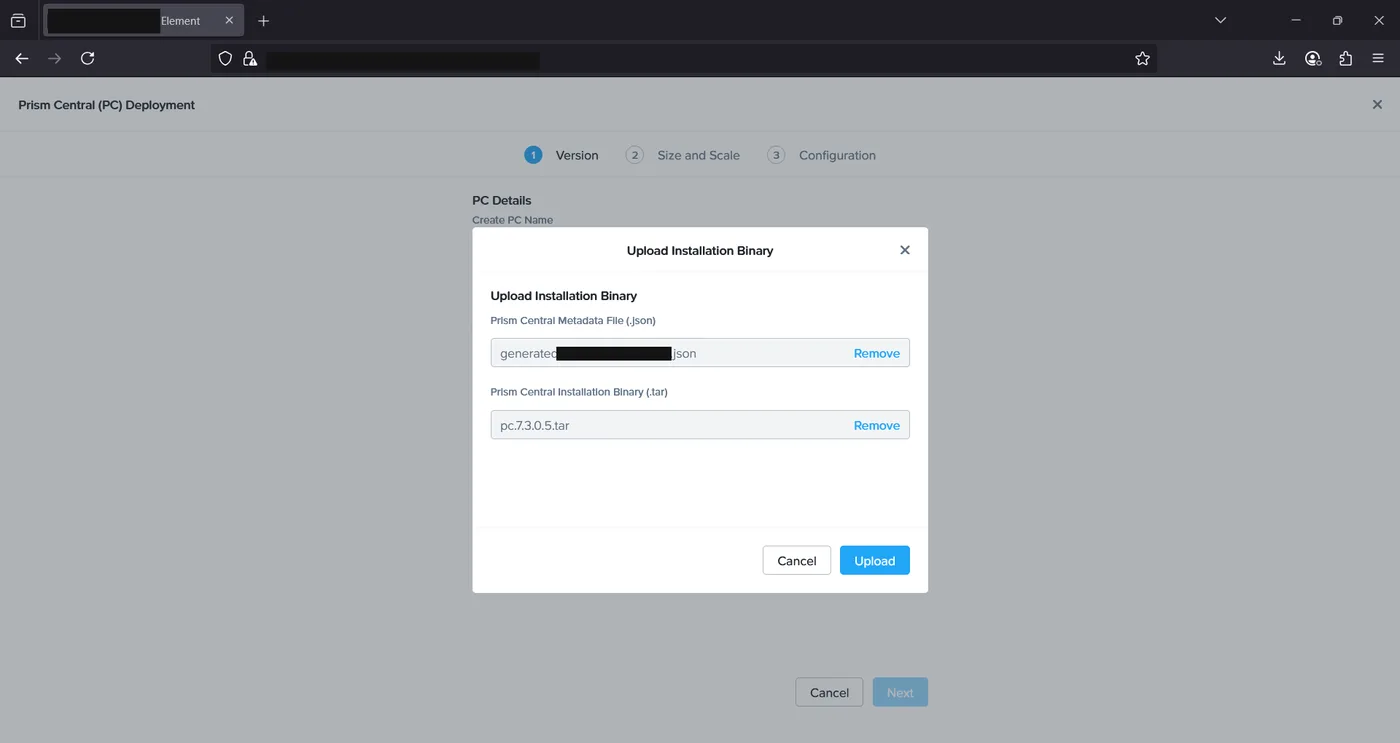Click the blue Upload button
Viewport: 1400px width, 743px height.
[x=875, y=560]
